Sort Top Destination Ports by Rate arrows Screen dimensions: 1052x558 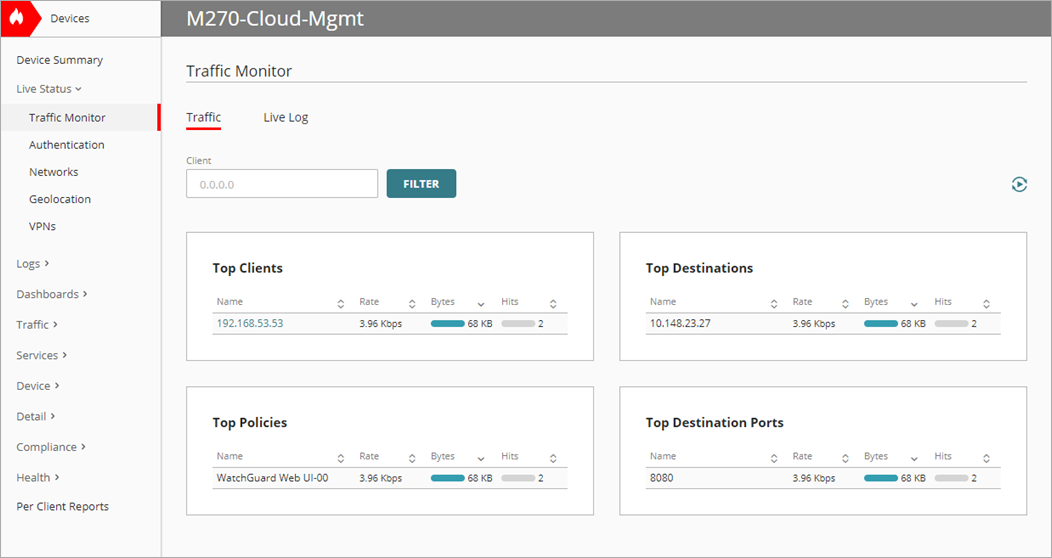[x=845, y=459]
